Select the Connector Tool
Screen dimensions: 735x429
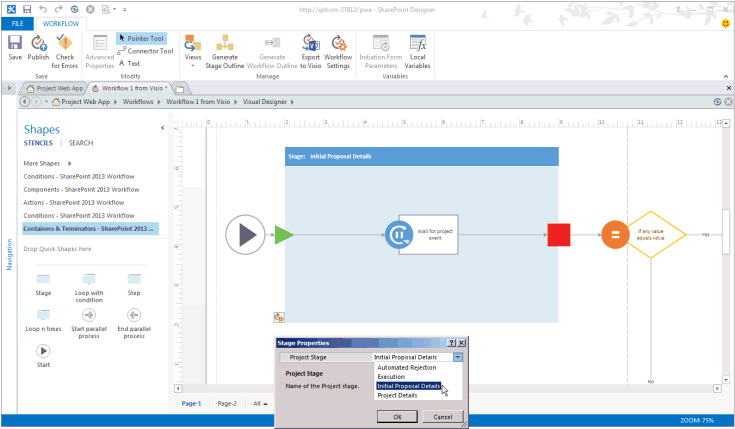pos(145,51)
